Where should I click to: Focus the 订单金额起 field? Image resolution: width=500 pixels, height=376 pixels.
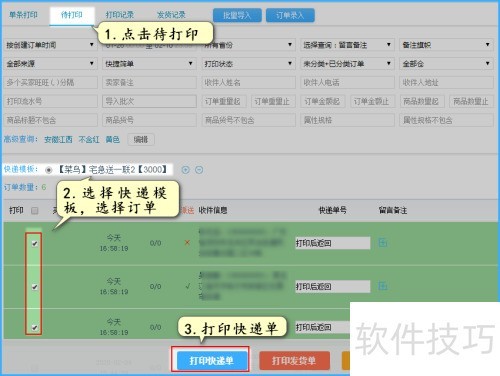pos(323,101)
